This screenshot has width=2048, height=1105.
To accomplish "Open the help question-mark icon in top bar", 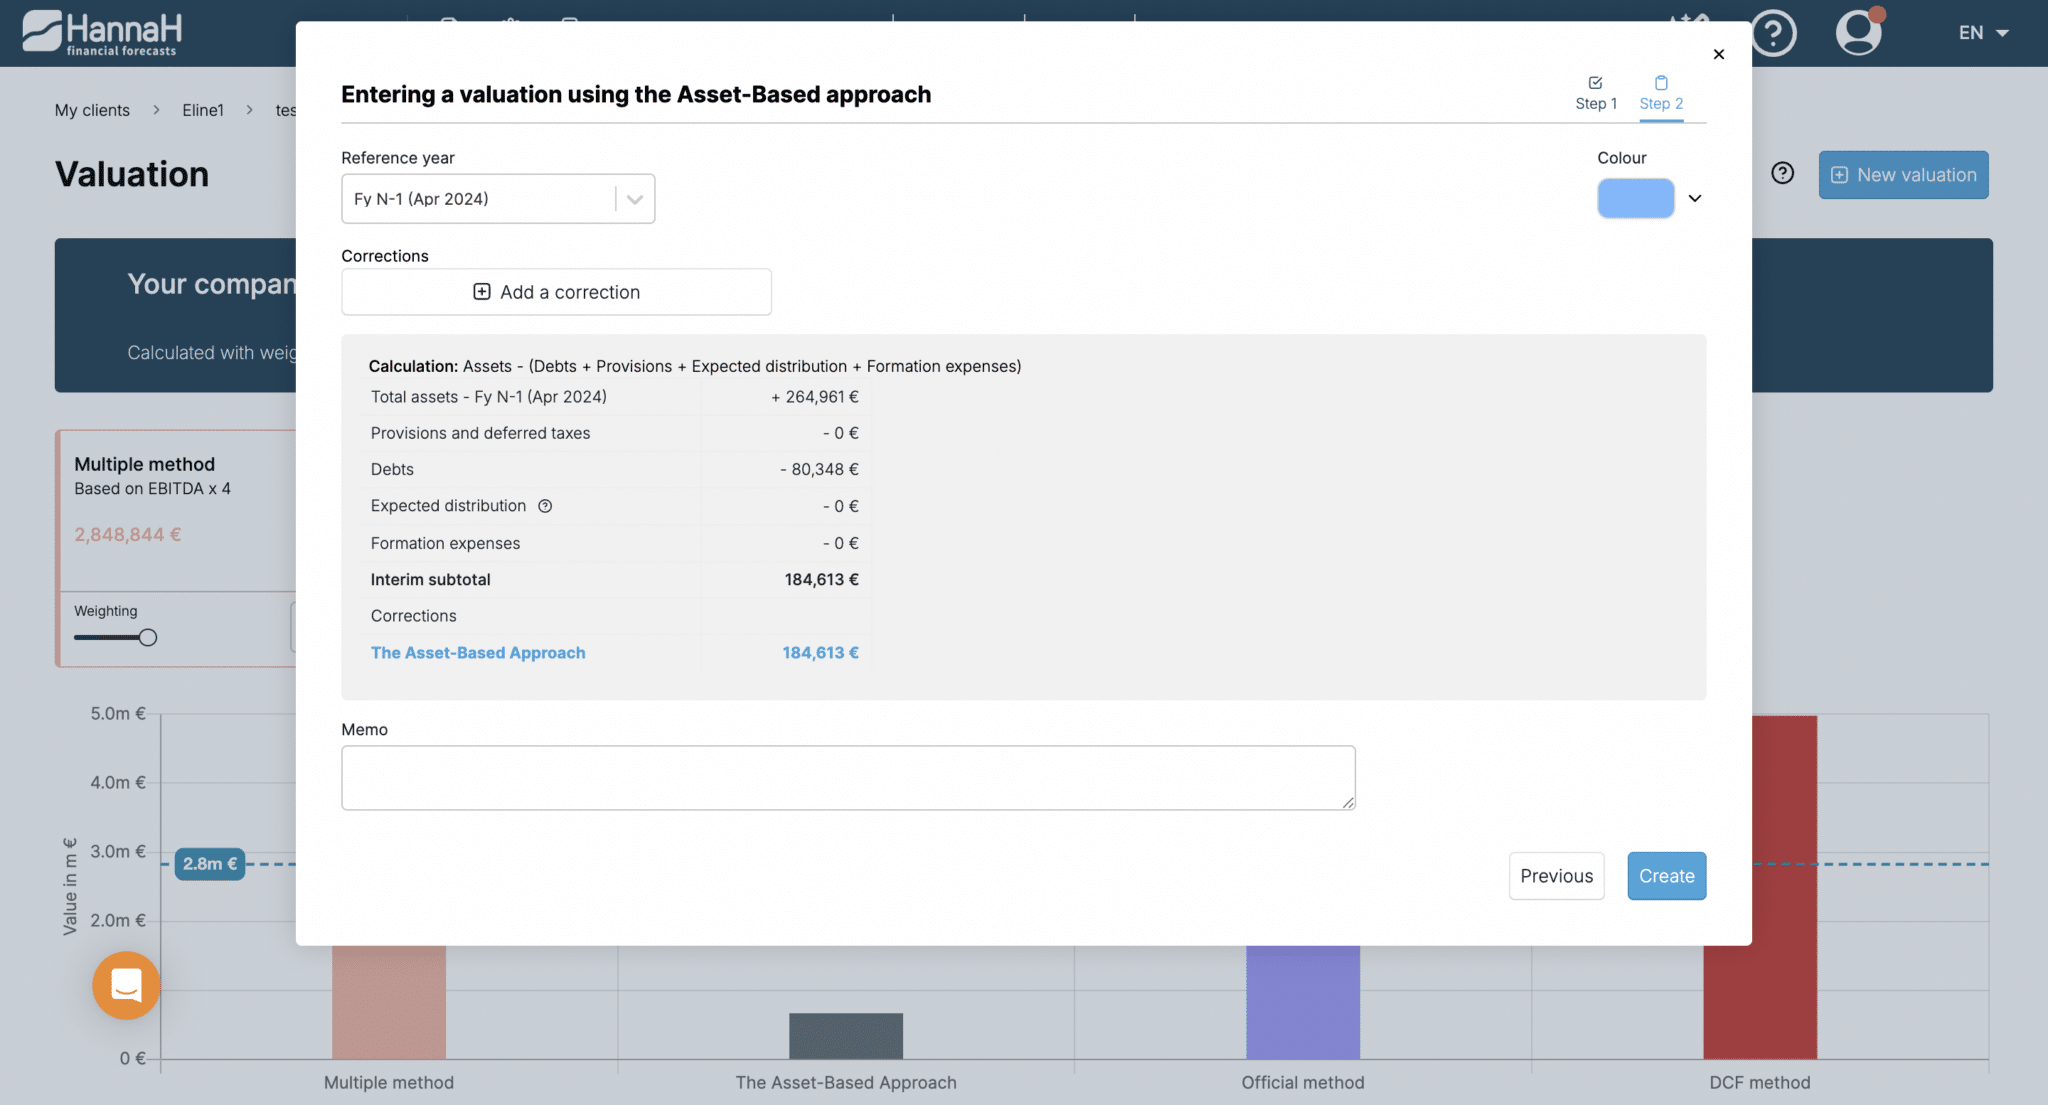I will (x=1774, y=33).
